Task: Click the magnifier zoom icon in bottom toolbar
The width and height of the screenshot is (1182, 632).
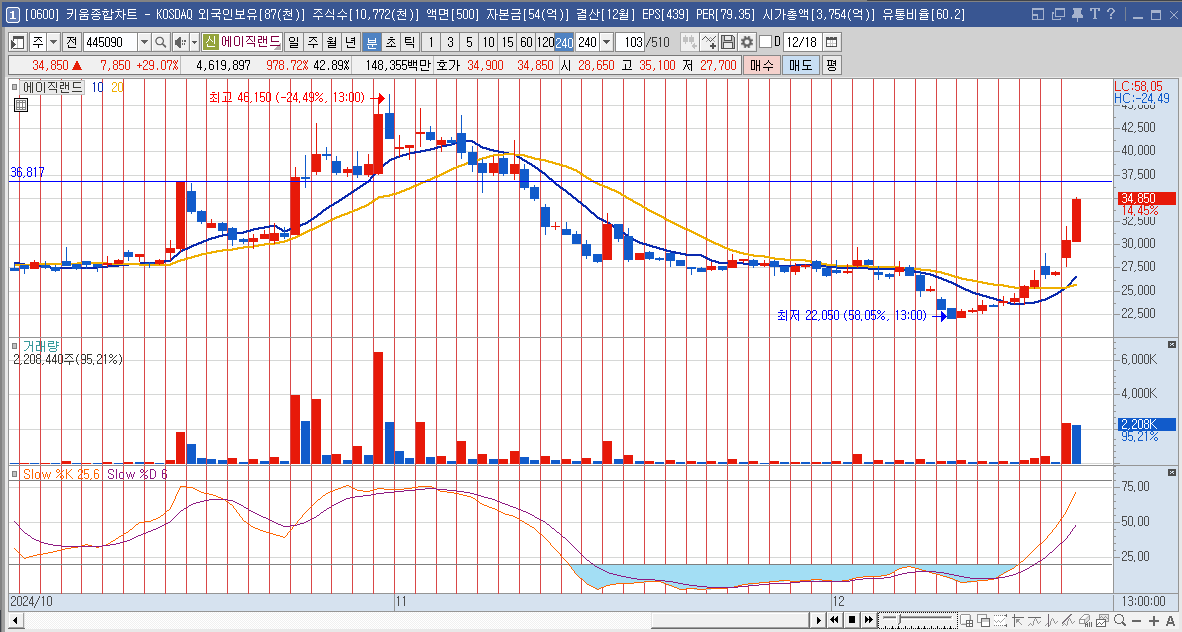Action: [1120, 620]
